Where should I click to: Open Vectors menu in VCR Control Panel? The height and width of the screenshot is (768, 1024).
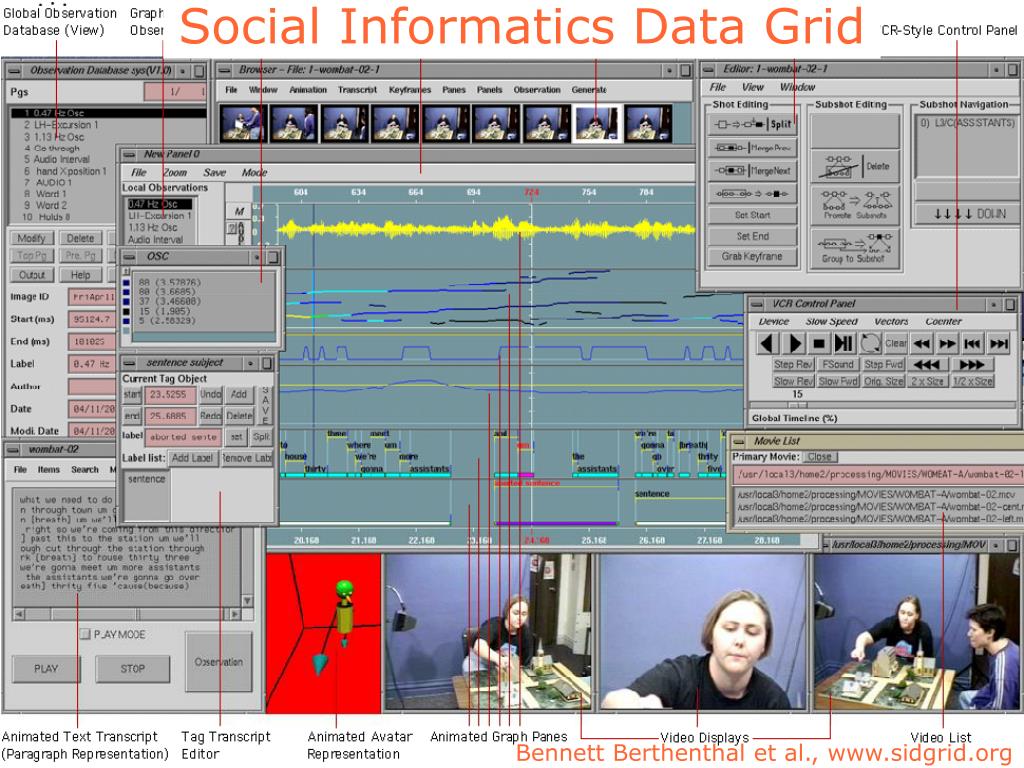tap(891, 321)
